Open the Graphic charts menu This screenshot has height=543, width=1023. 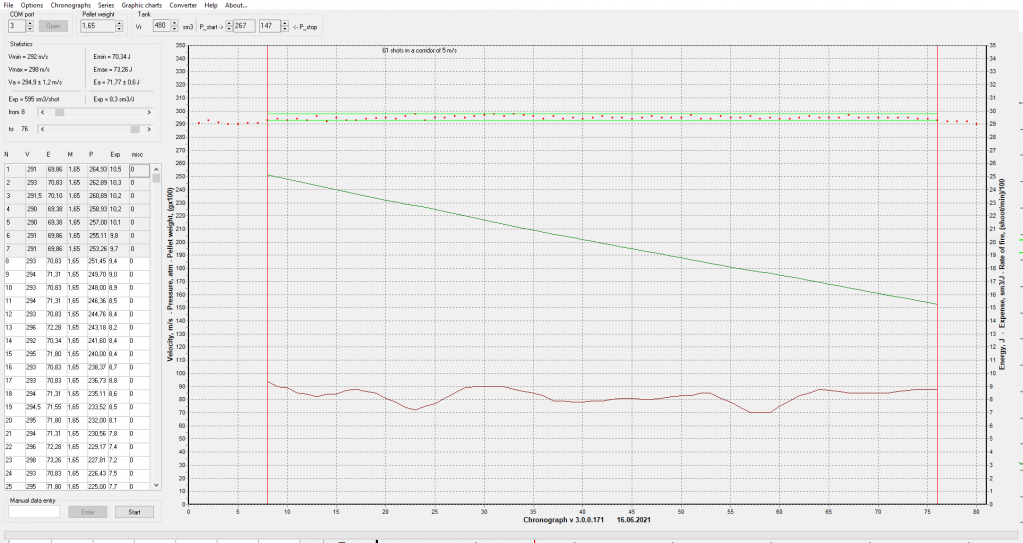click(x=142, y=5)
